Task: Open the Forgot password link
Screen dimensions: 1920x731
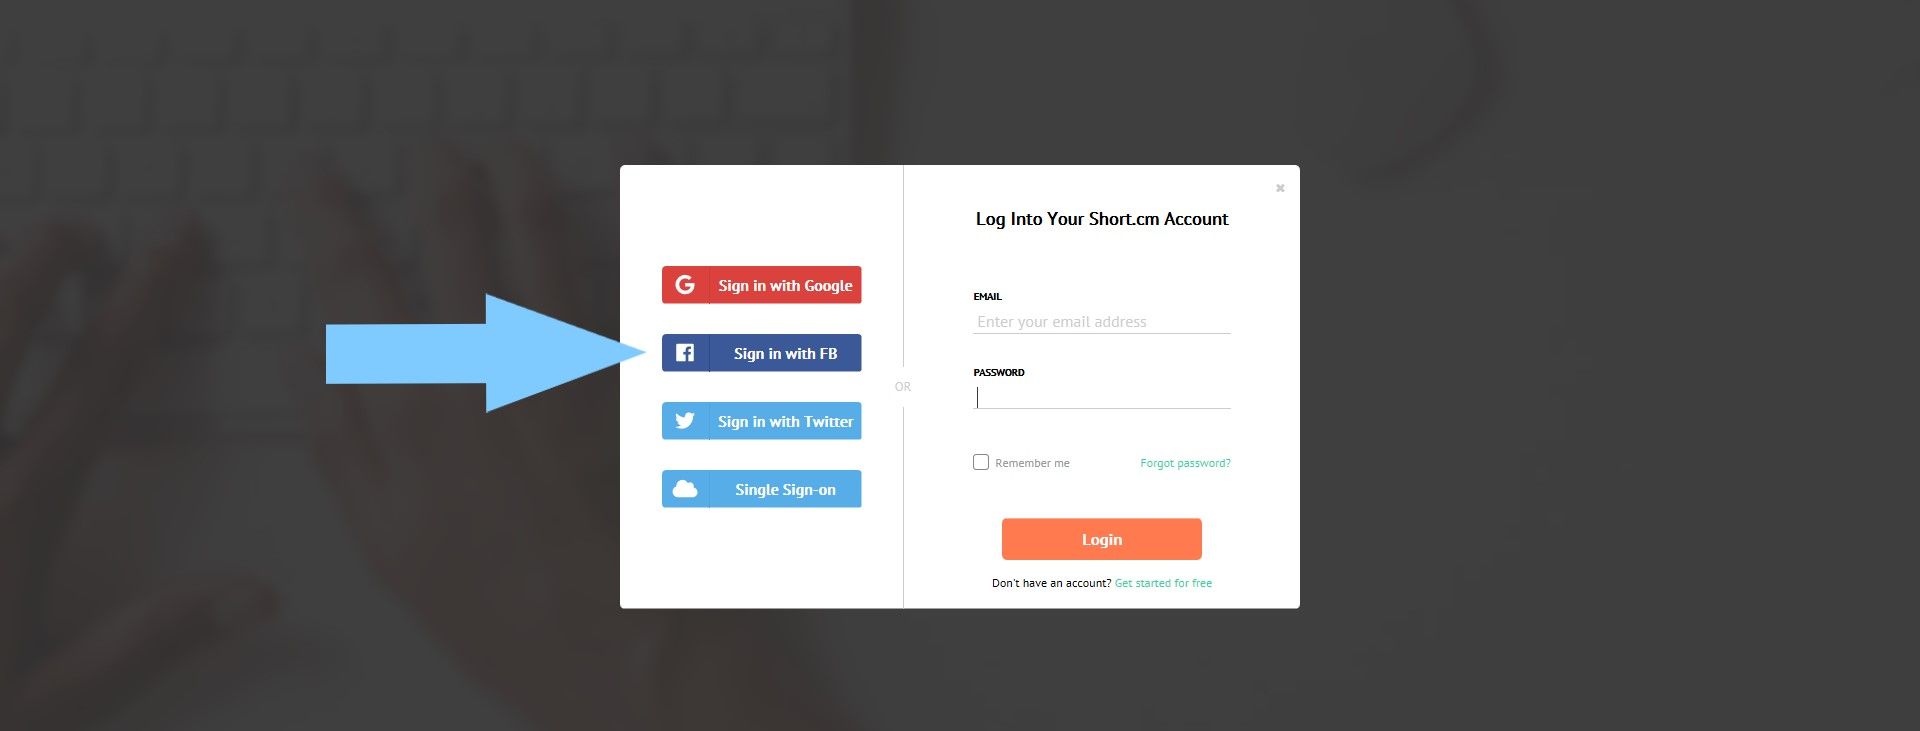Action: pyautogui.click(x=1185, y=463)
